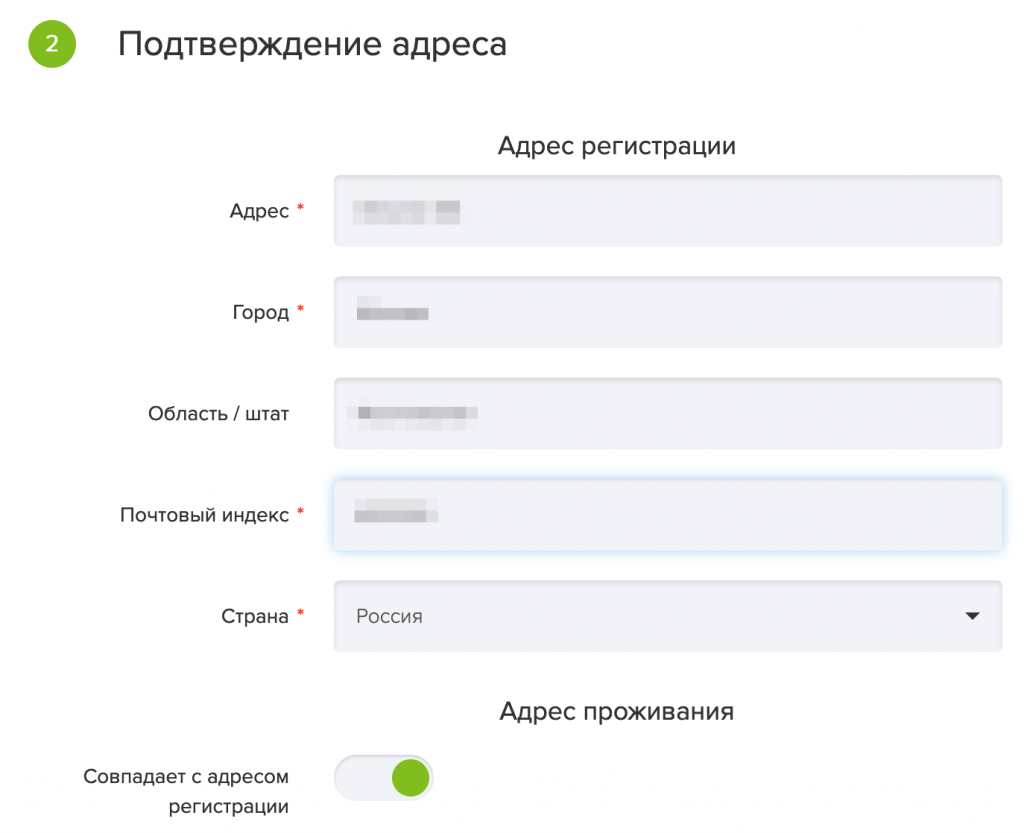This screenshot has width=1024, height=833.
Task: Select the Область / штат input field
Action: tap(667, 413)
